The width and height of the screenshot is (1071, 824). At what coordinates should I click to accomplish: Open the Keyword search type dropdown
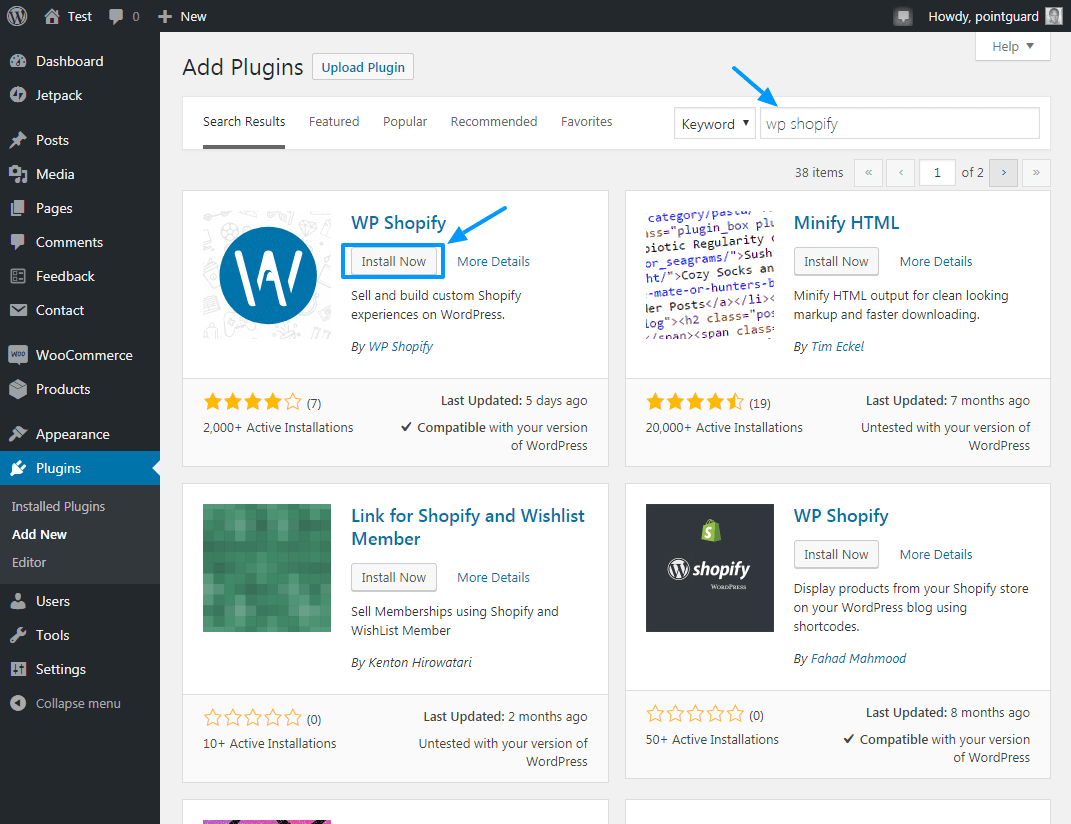point(714,124)
